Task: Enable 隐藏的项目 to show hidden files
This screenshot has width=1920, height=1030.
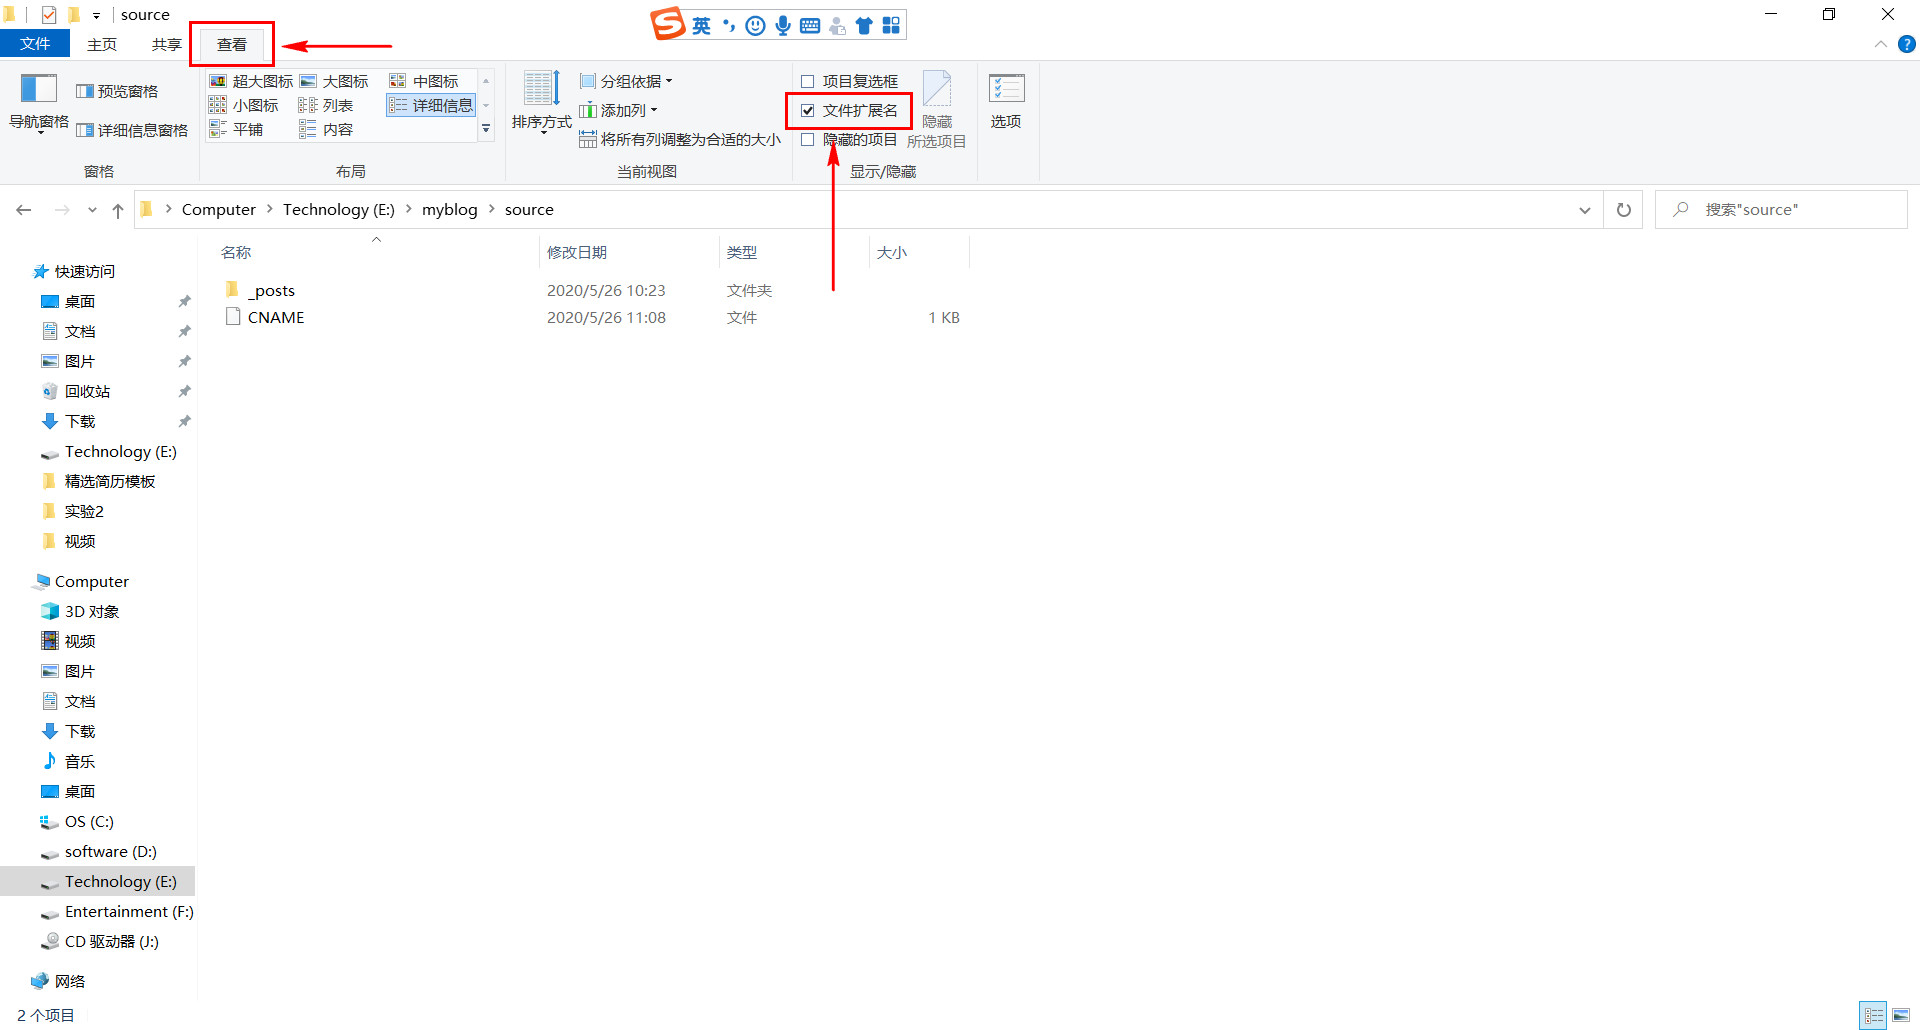Action: pos(807,139)
